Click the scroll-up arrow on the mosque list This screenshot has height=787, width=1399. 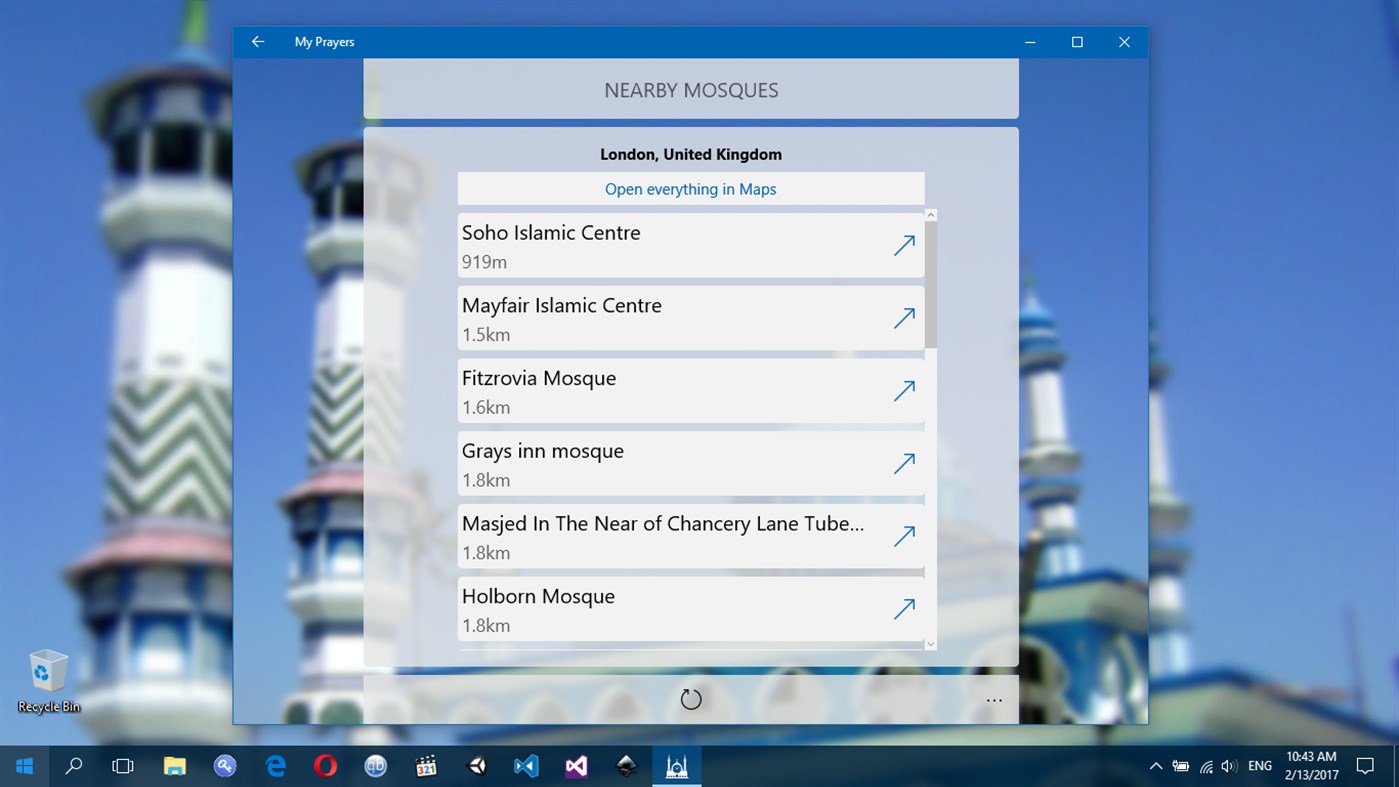point(930,214)
